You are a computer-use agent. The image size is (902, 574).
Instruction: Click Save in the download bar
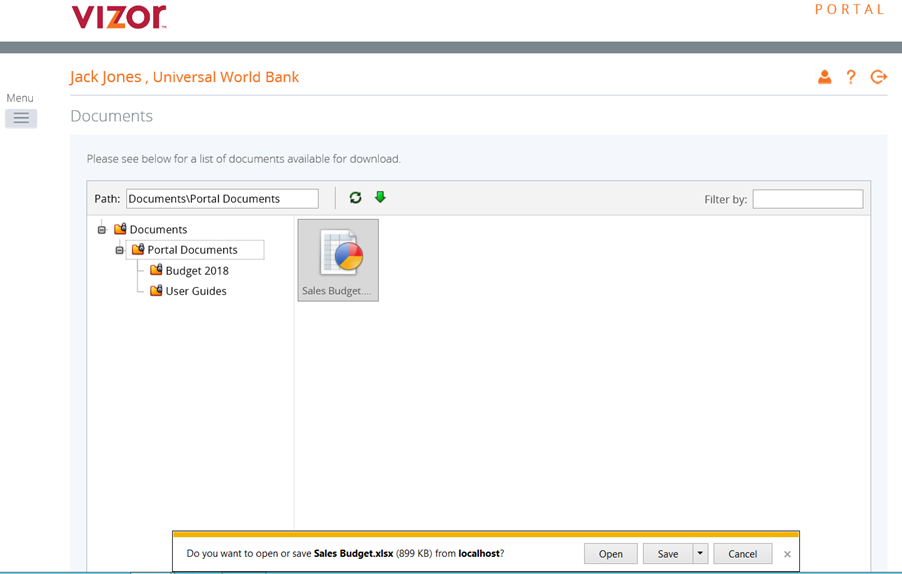pyautogui.click(x=667, y=554)
